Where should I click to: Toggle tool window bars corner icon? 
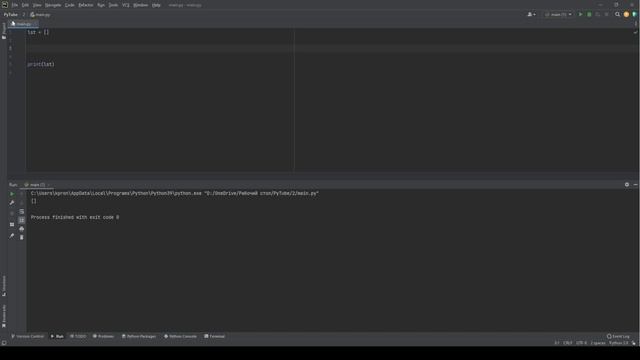tap(4, 343)
